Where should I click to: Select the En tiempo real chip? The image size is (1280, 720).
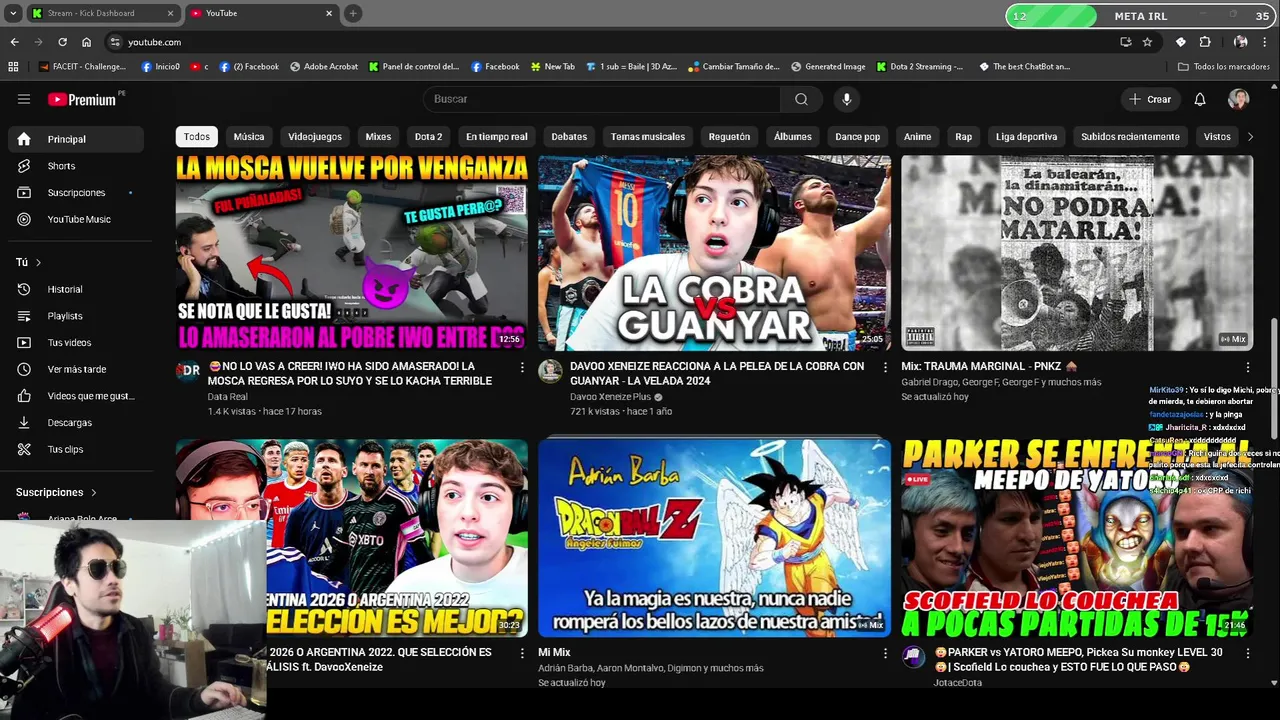click(x=496, y=136)
